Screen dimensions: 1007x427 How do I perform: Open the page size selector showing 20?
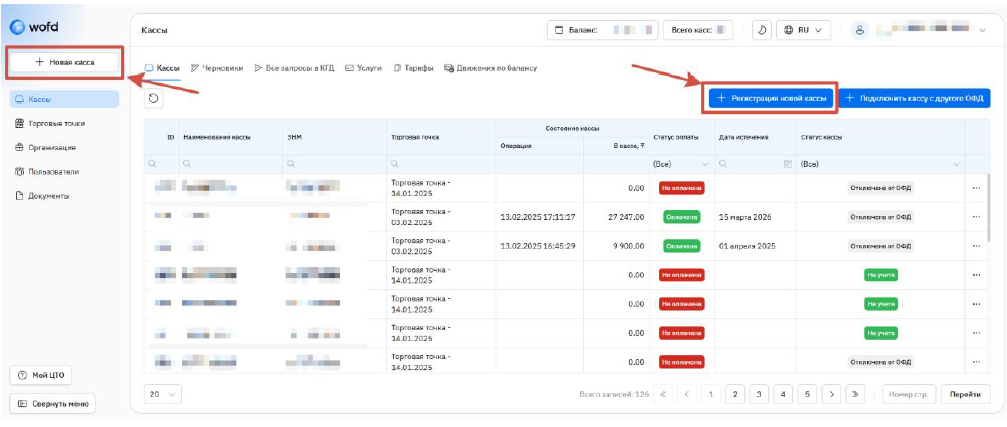[163, 394]
